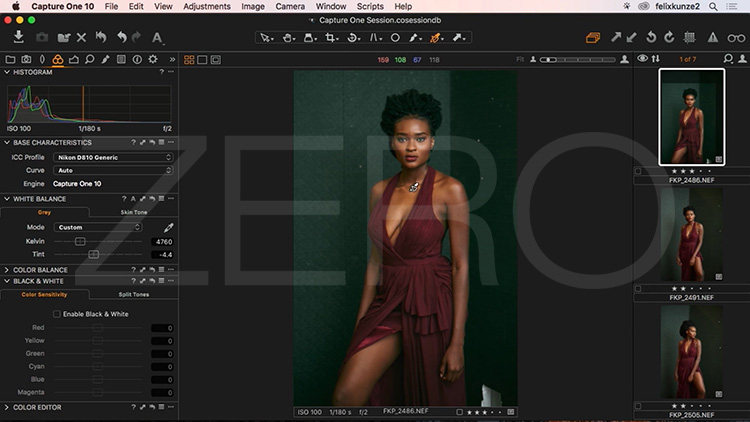Rotate image left with counterclockwise arrow
750x422 pixels.
tap(652, 38)
